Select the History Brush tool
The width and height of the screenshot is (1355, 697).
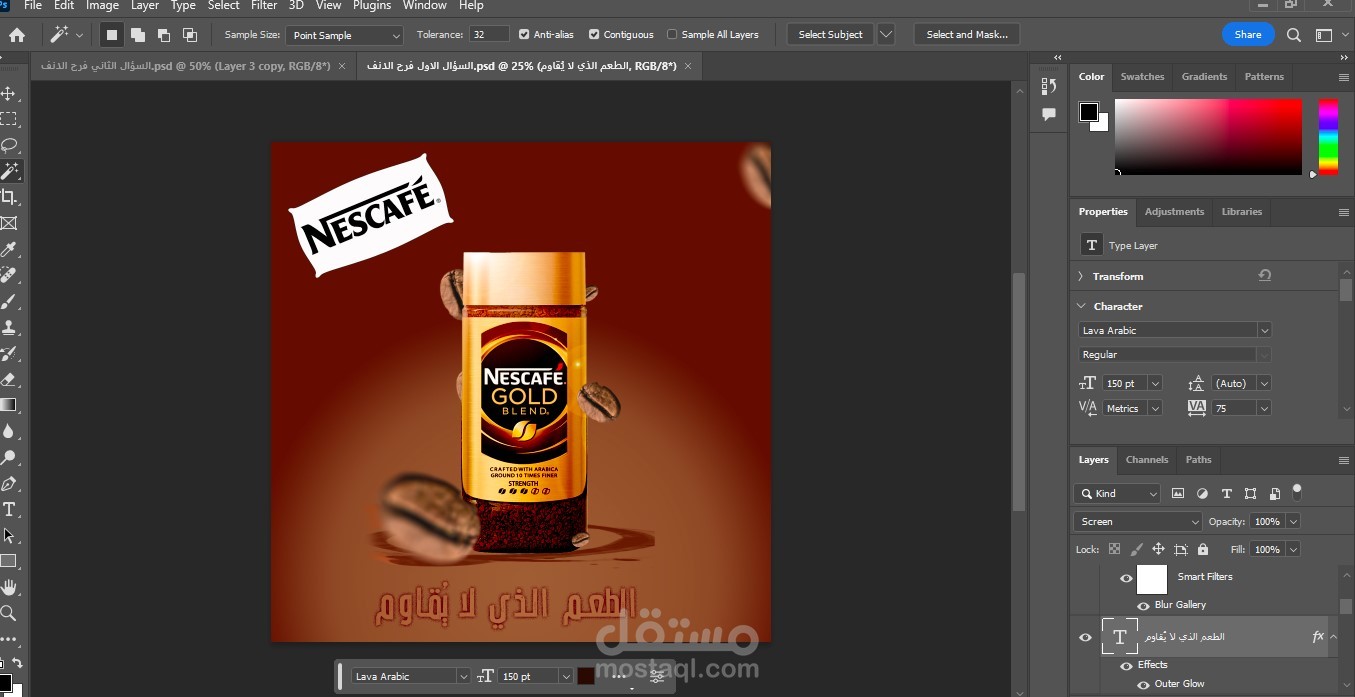tap(9, 353)
